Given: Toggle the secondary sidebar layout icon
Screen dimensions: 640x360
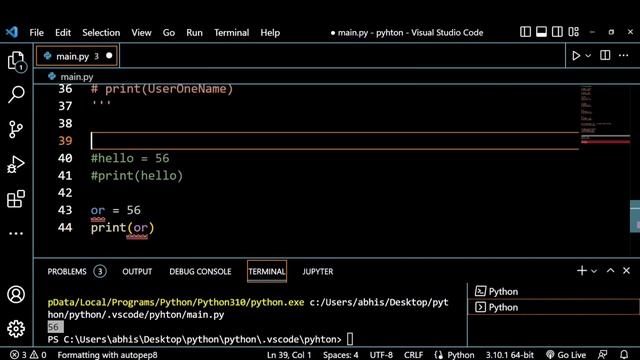Looking at the screenshot, I should point(557,32).
